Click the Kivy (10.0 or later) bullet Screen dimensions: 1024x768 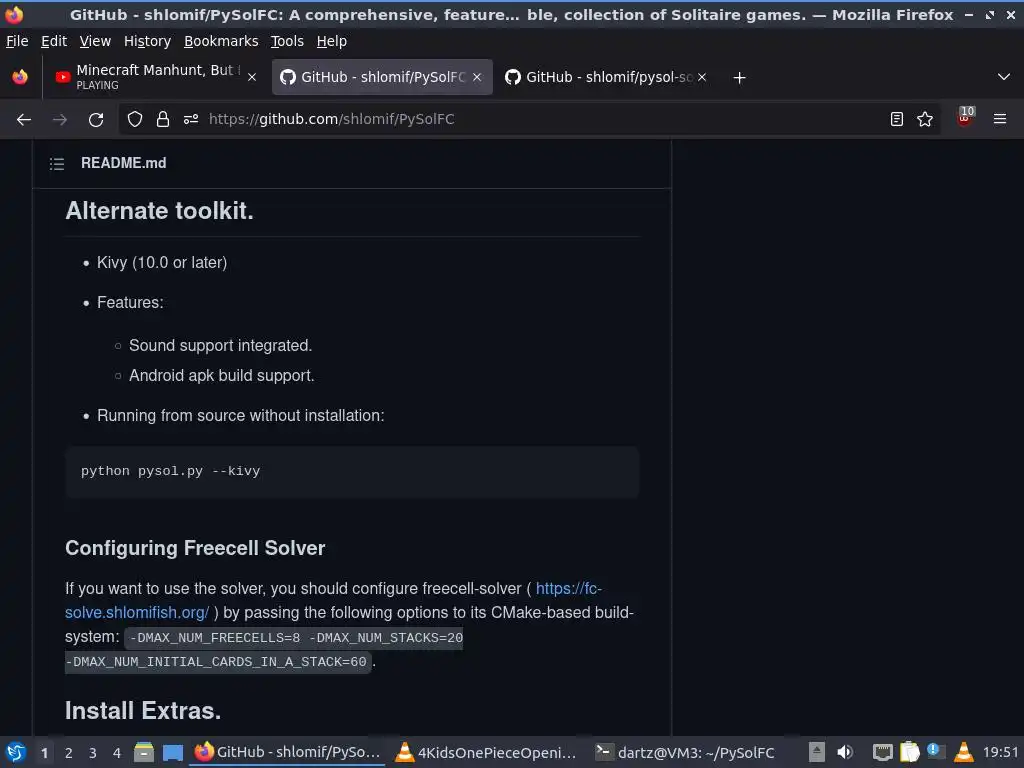point(162,263)
